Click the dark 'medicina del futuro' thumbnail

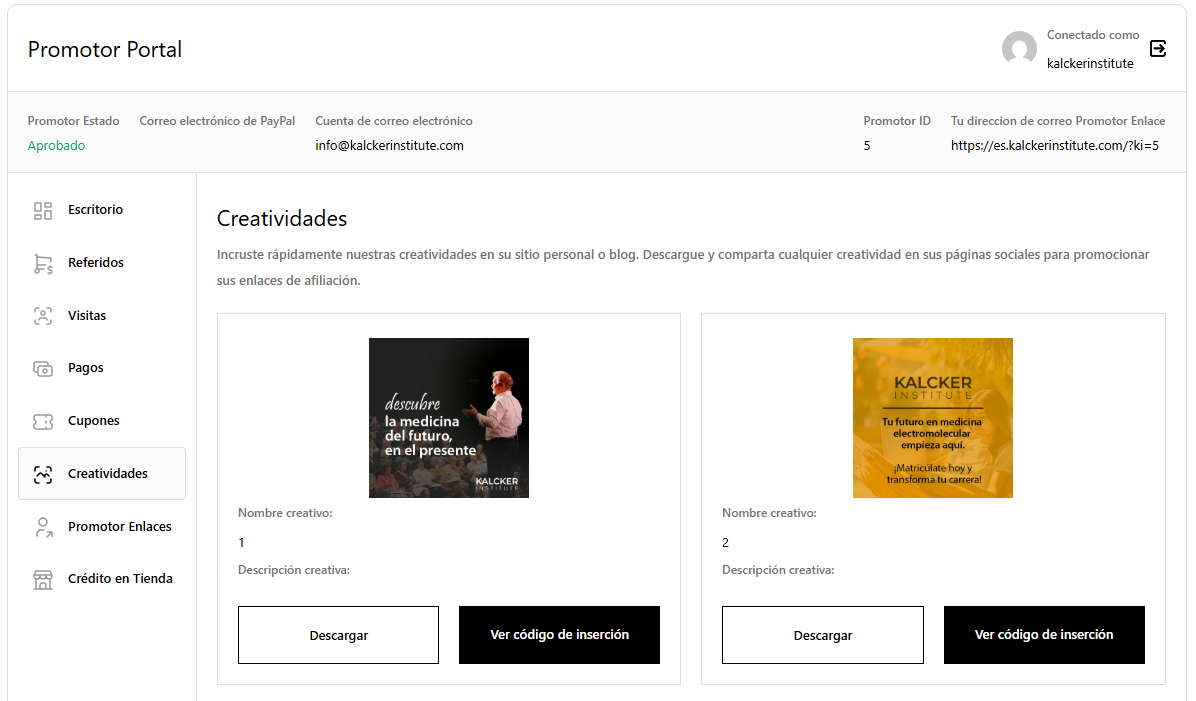point(449,418)
